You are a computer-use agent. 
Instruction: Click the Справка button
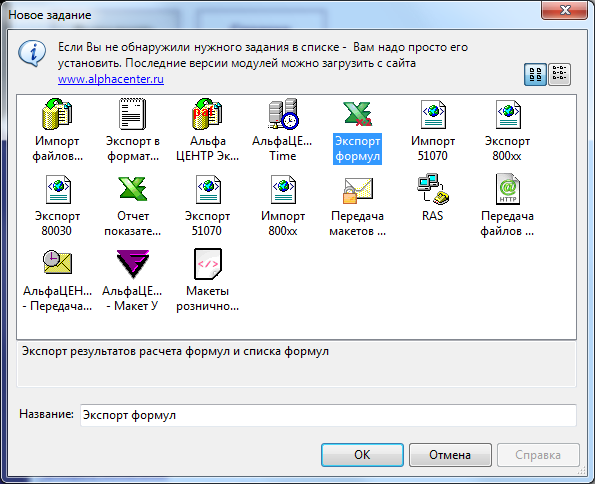tap(538, 455)
